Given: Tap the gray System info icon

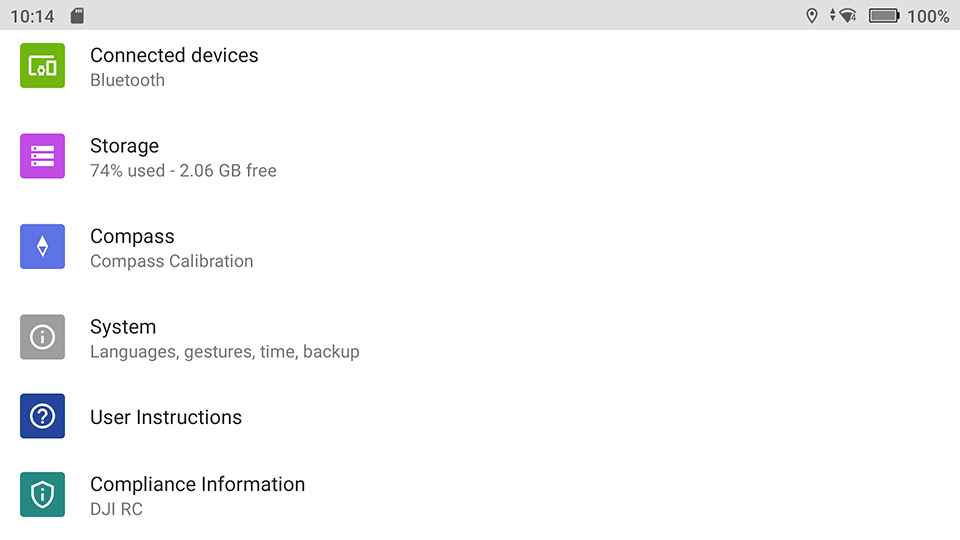Looking at the screenshot, I should point(42,337).
